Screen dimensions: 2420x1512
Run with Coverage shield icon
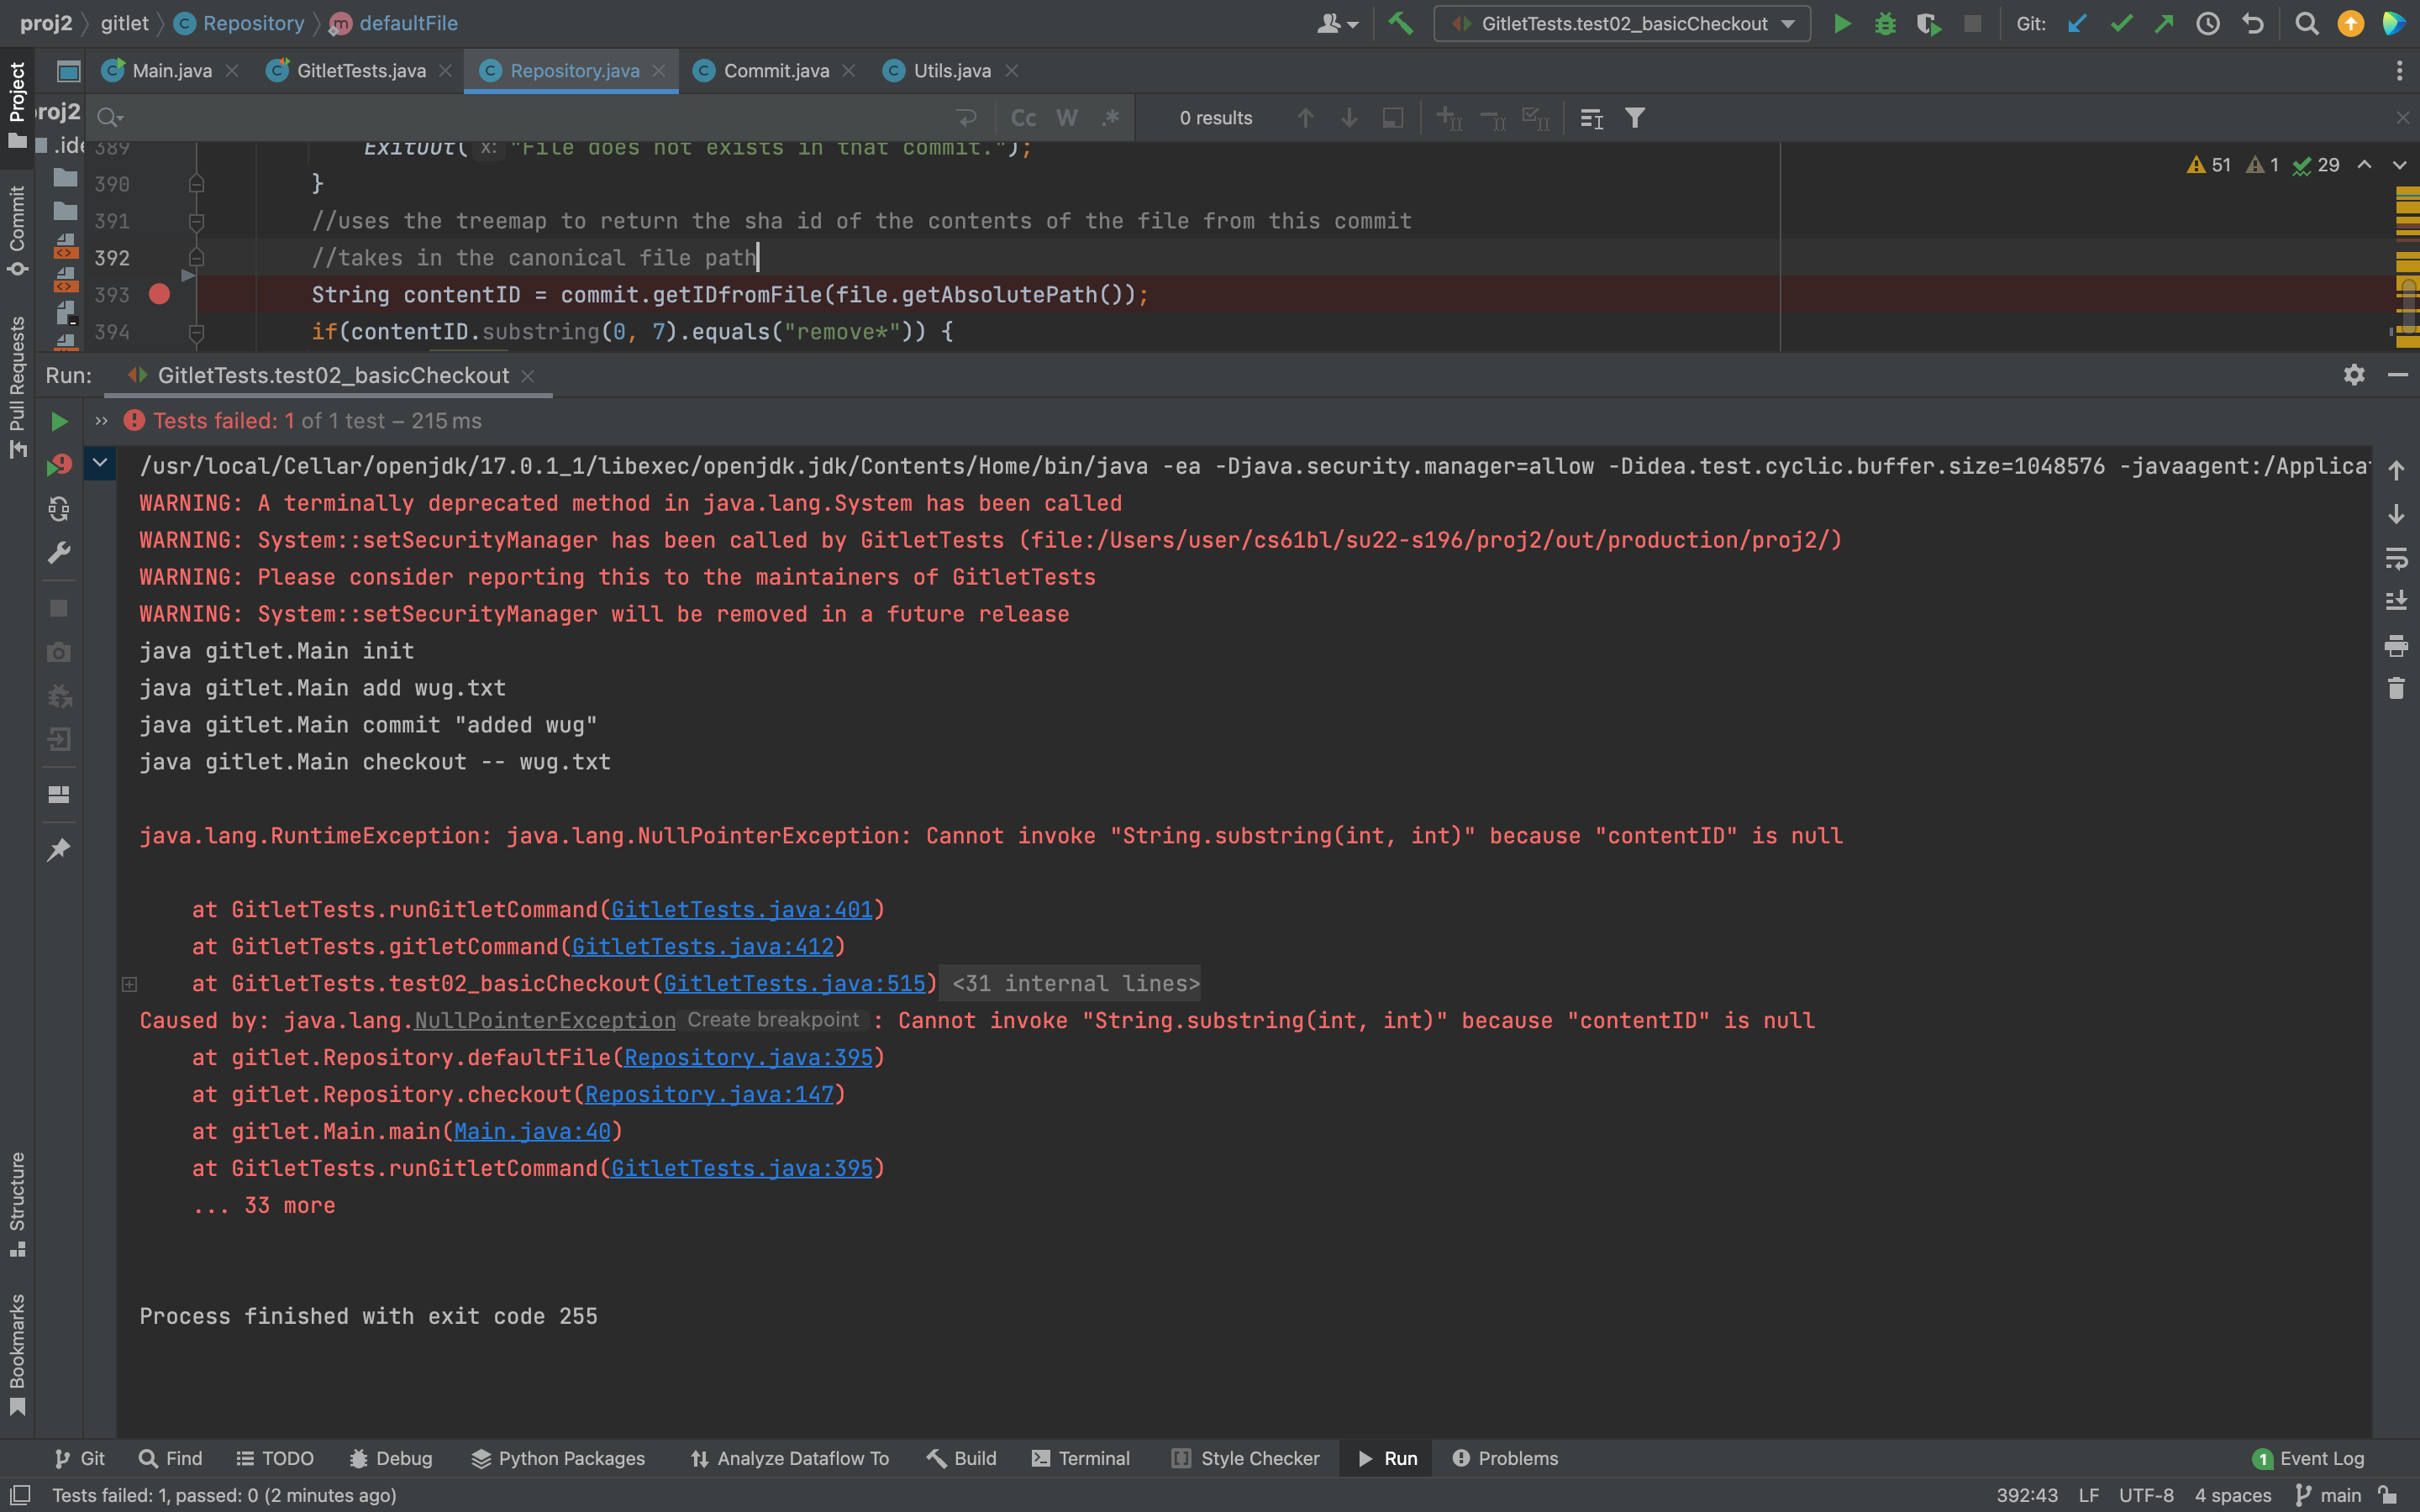pos(1928,23)
